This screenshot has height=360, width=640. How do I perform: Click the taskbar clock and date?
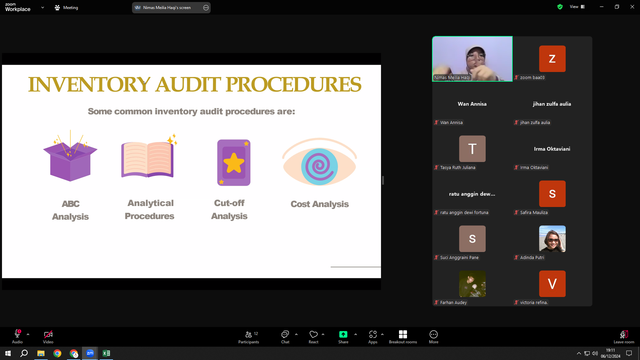(x=610, y=353)
